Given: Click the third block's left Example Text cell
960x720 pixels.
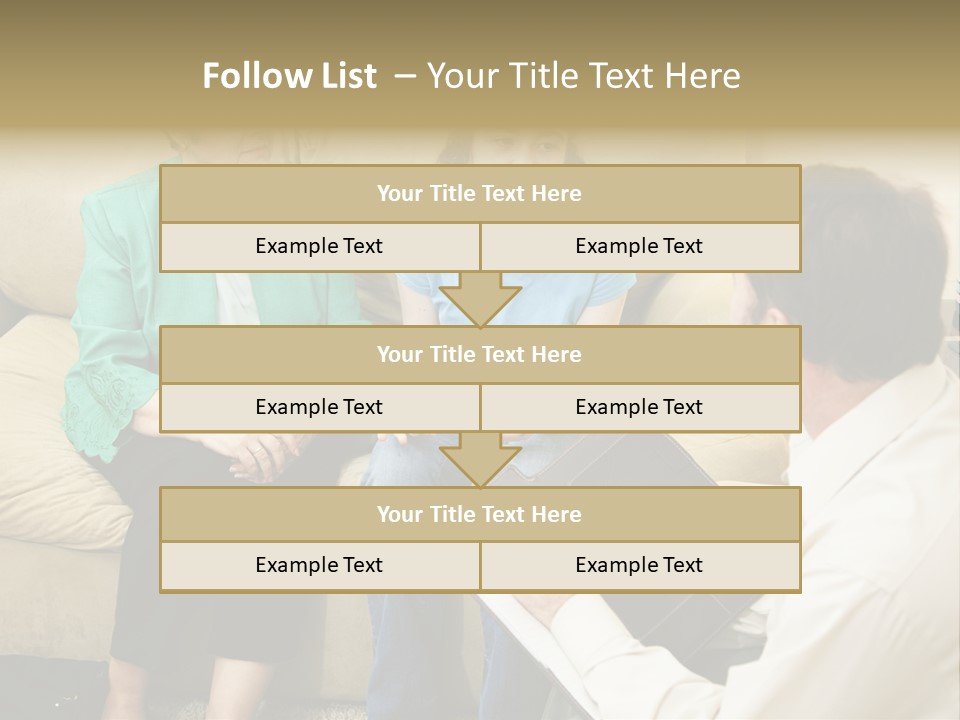Looking at the screenshot, I should click(319, 565).
